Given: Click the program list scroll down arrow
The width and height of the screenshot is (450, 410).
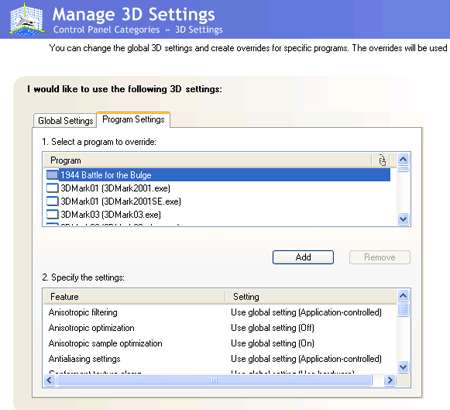Looking at the screenshot, I should point(403,219).
